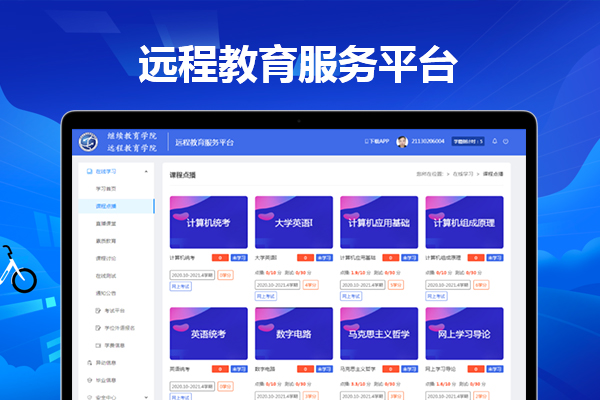Open the 计算机统考 course thumbnail

(209, 222)
